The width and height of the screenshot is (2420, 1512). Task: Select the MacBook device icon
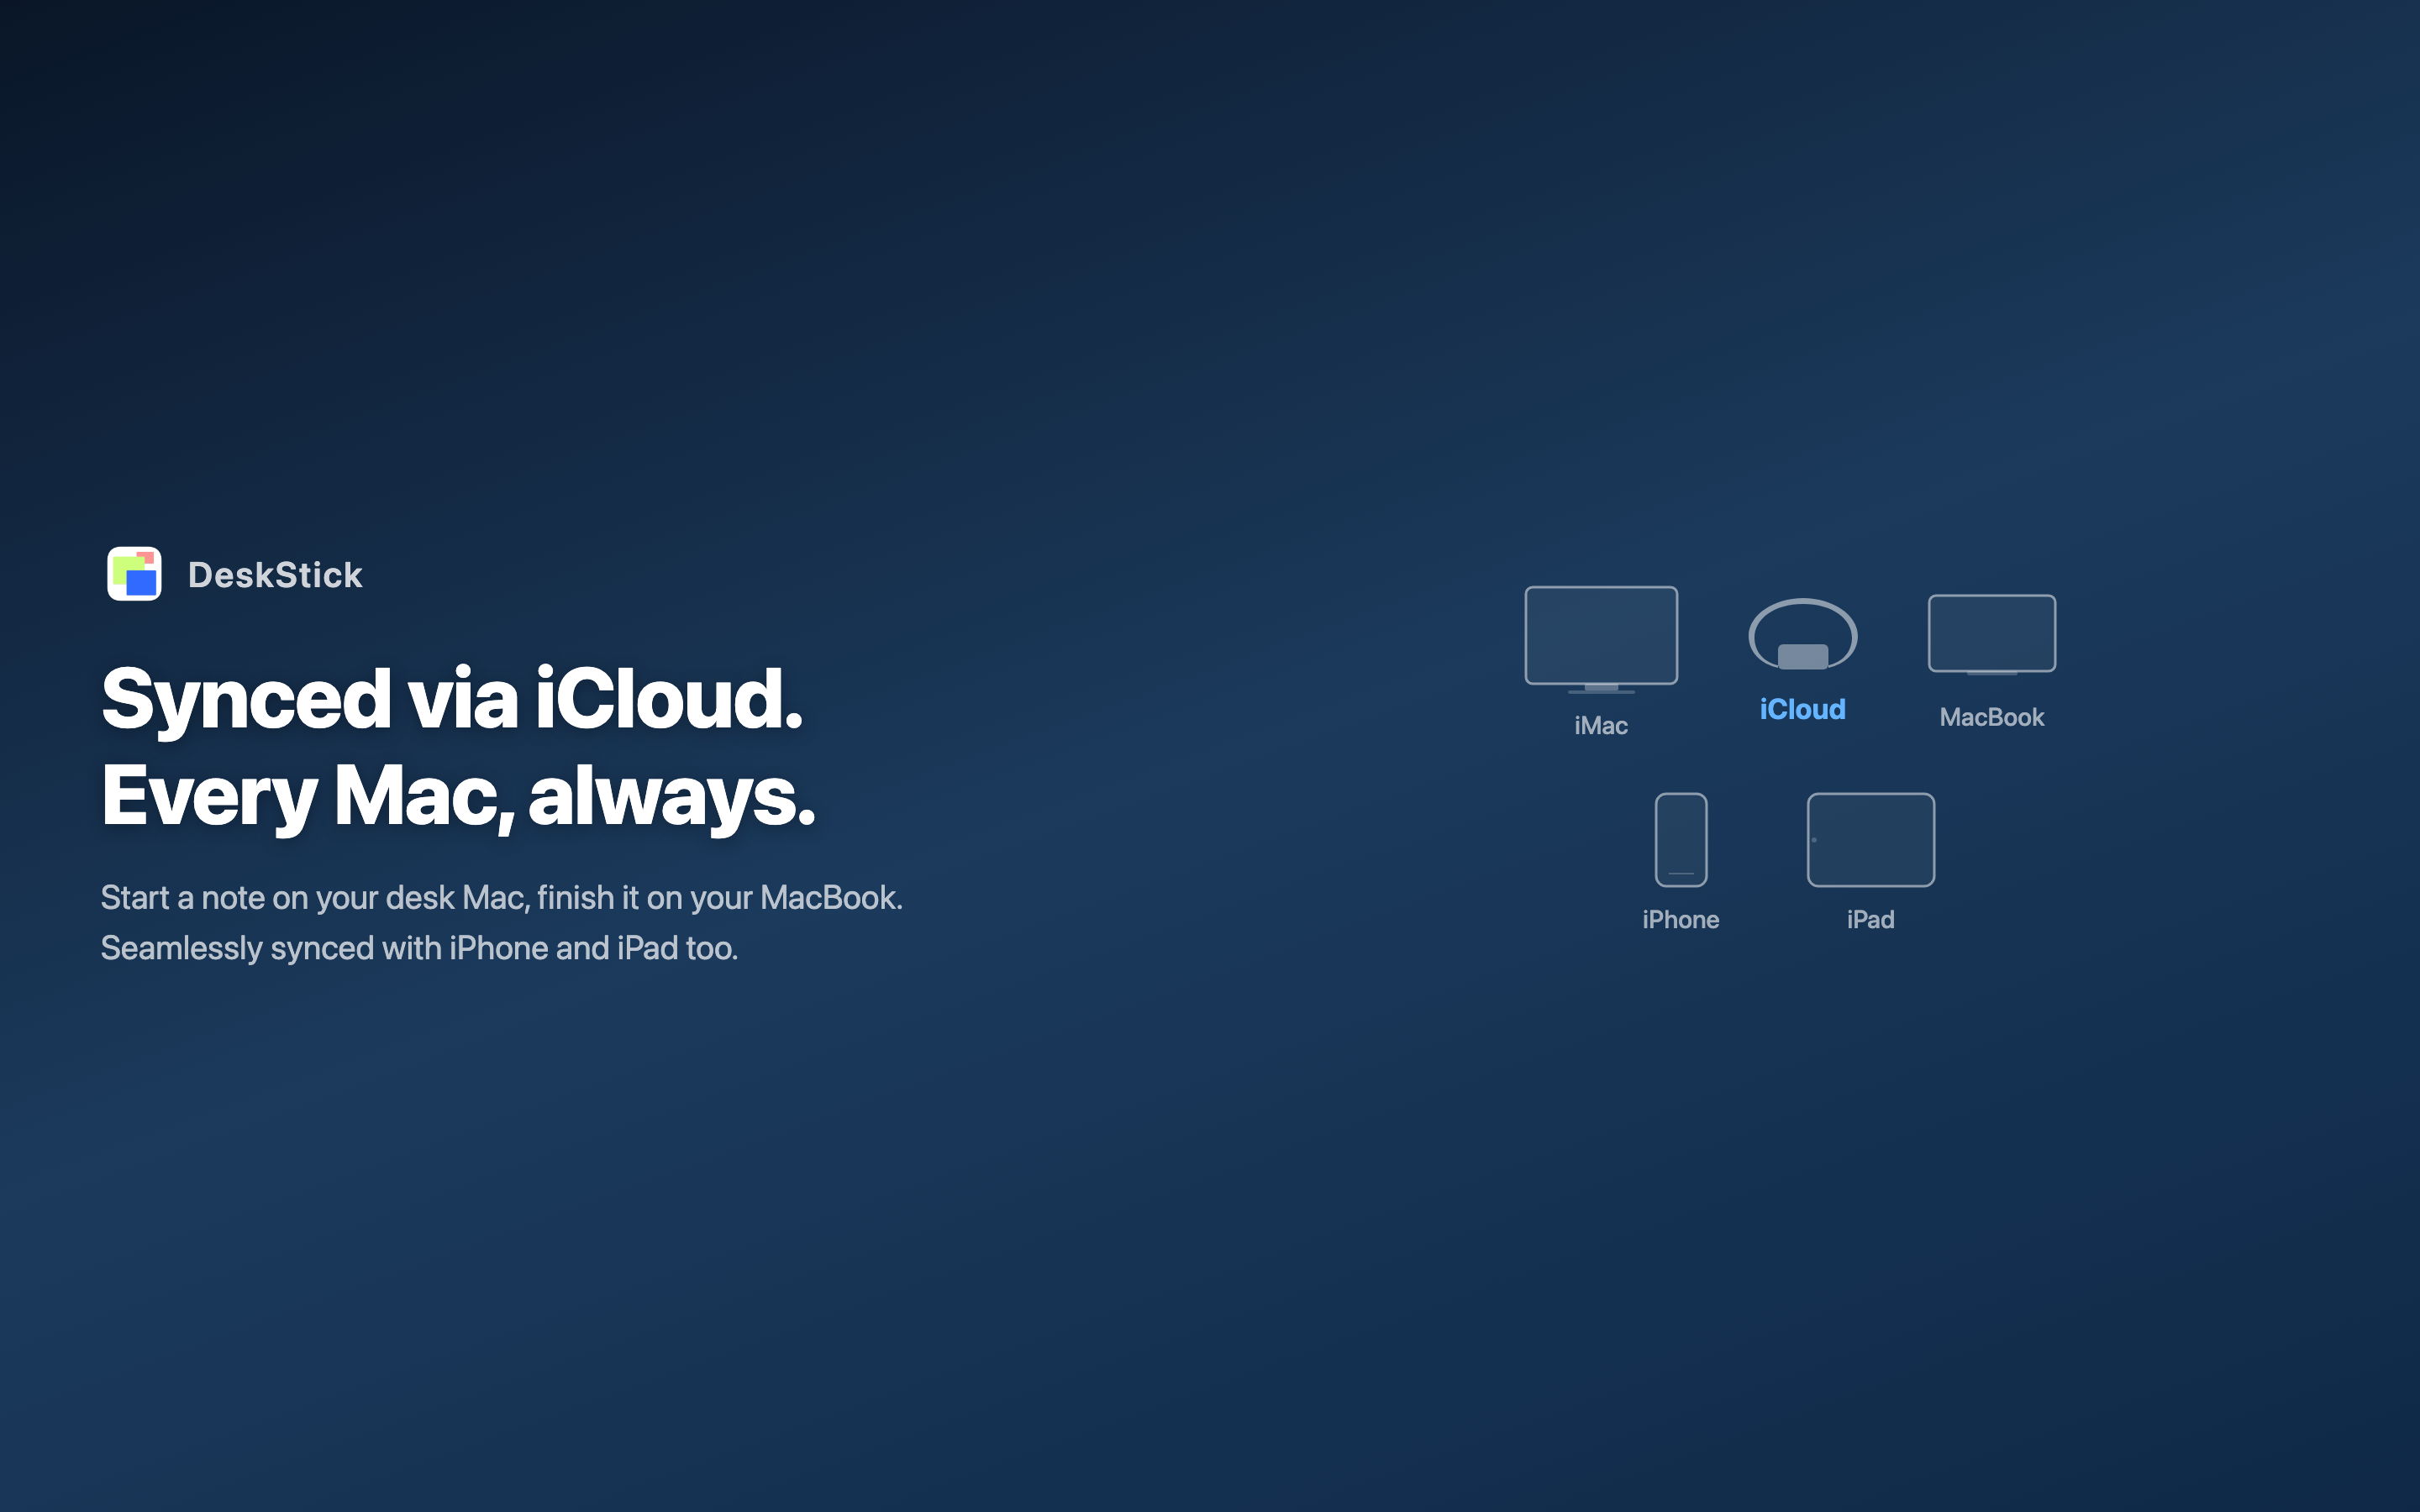click(1992, 635)
